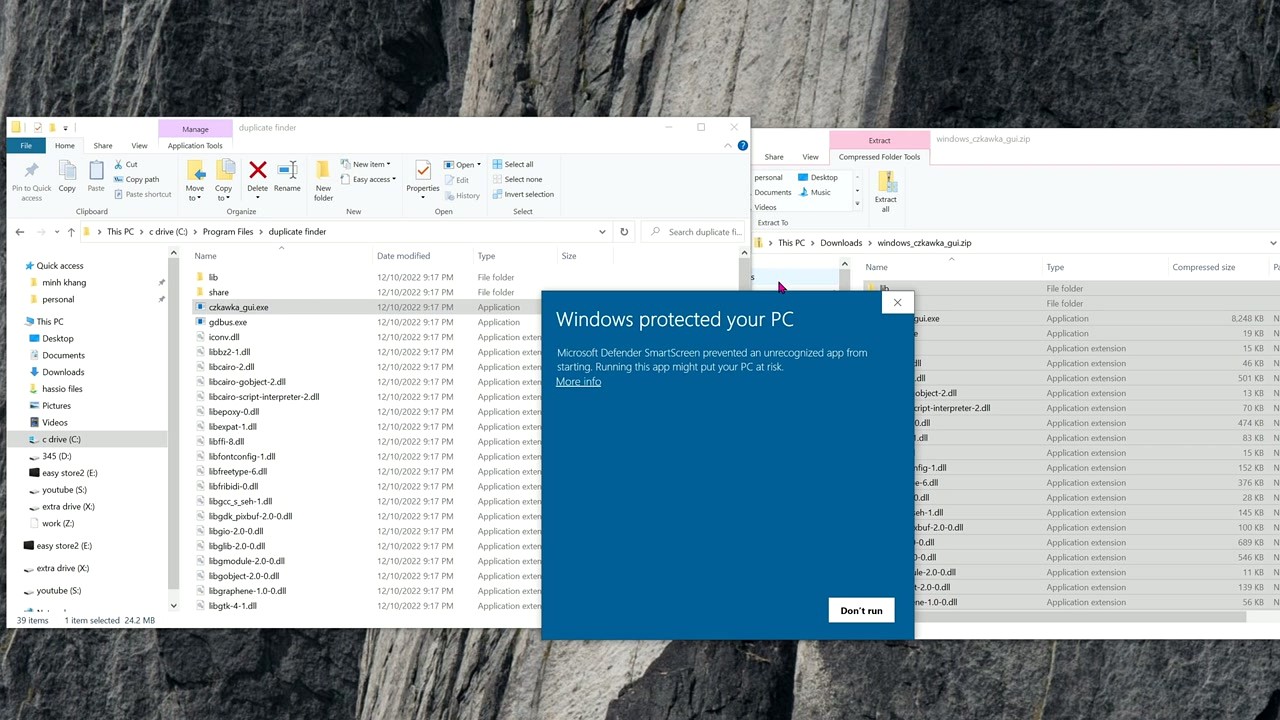Switch to the Home ribbon tab
This screenshot has height=720, width=1280.
[x=64, y=145]
